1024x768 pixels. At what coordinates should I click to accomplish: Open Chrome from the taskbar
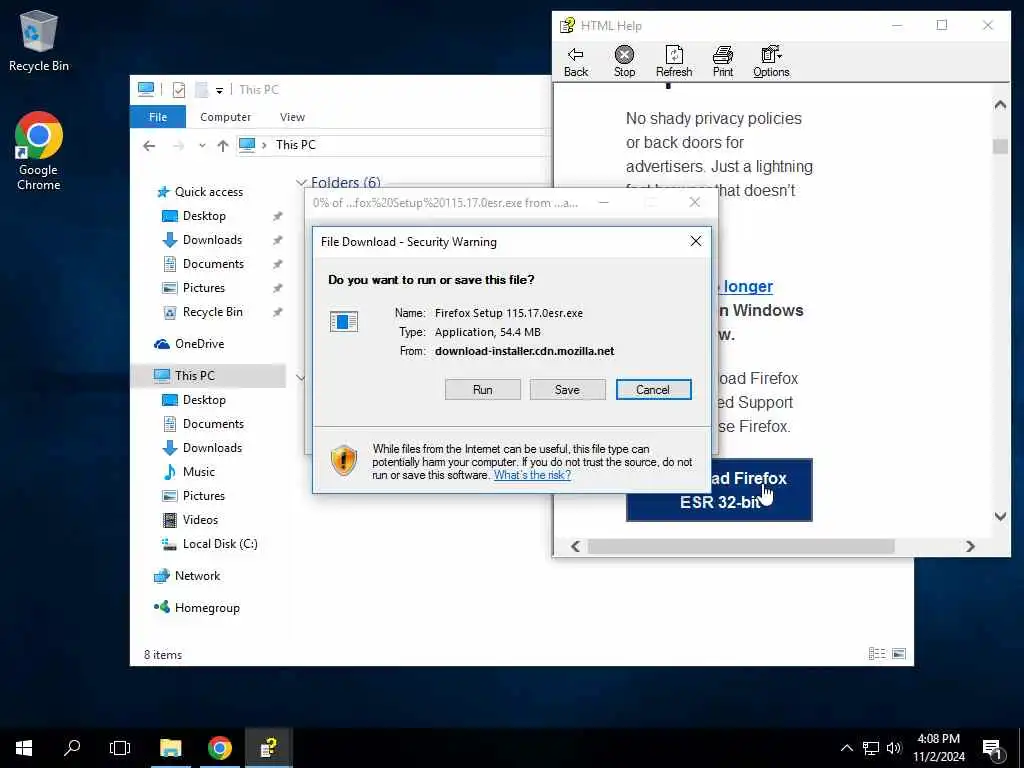219,748
